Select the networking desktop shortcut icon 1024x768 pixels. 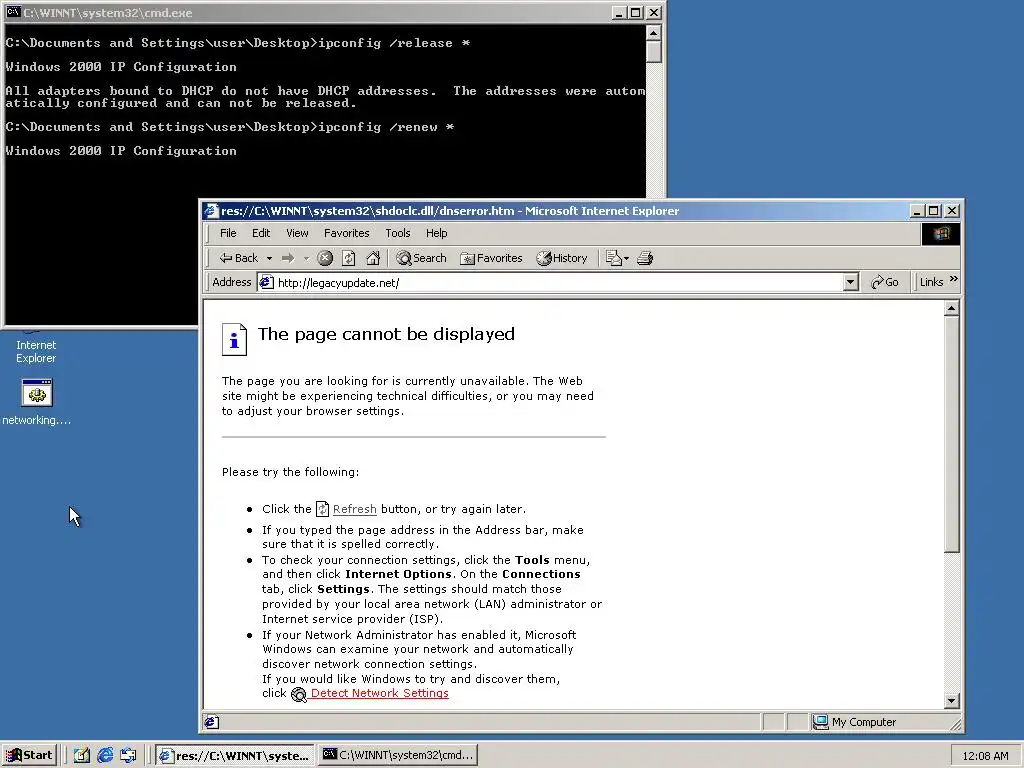pyautogui.click(x=37, y=392)
